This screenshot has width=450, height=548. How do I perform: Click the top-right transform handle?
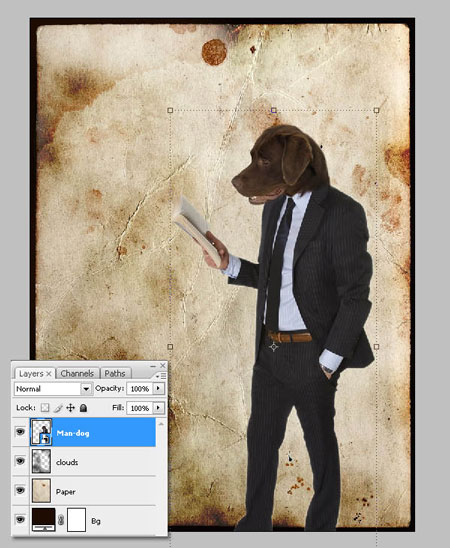(376, 110)
